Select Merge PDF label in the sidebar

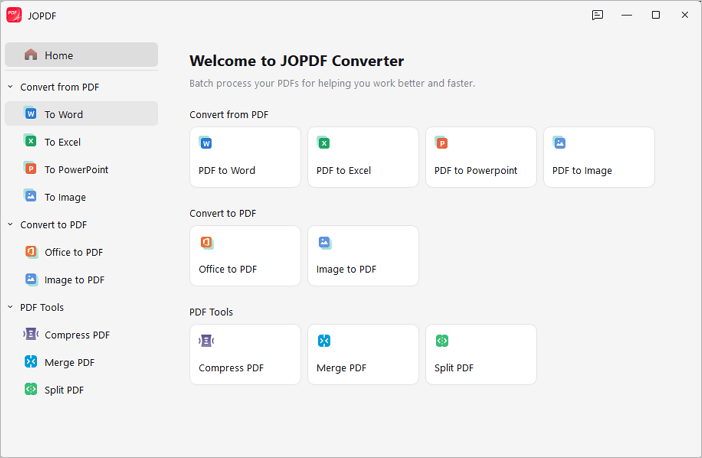[x=69, y=363]
